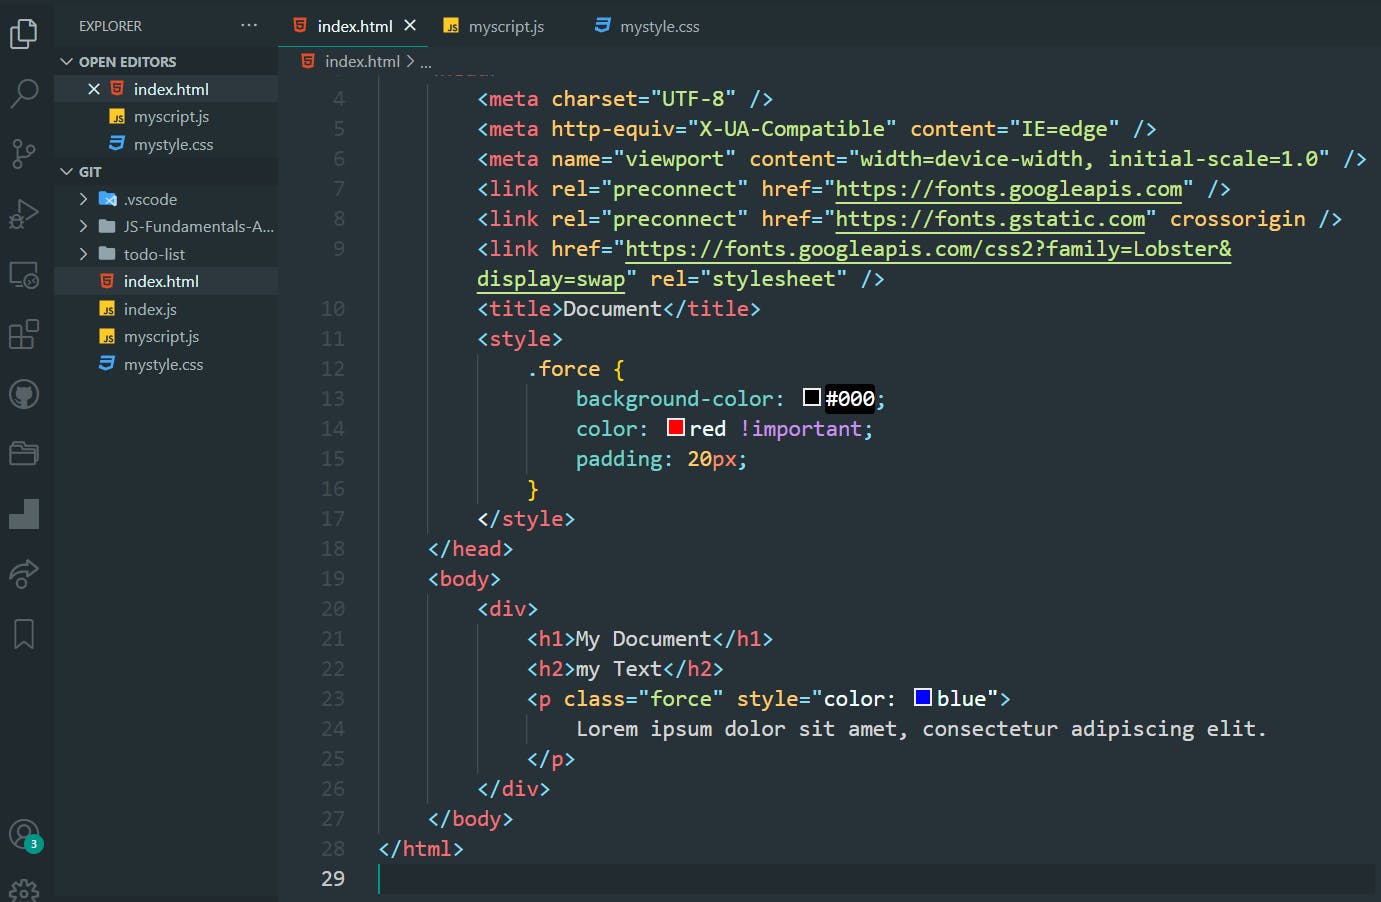The width and height of the screenshot is (1381, 902).
Task: Open the Project Manager folder icon
Action: (x=24, y=454)
